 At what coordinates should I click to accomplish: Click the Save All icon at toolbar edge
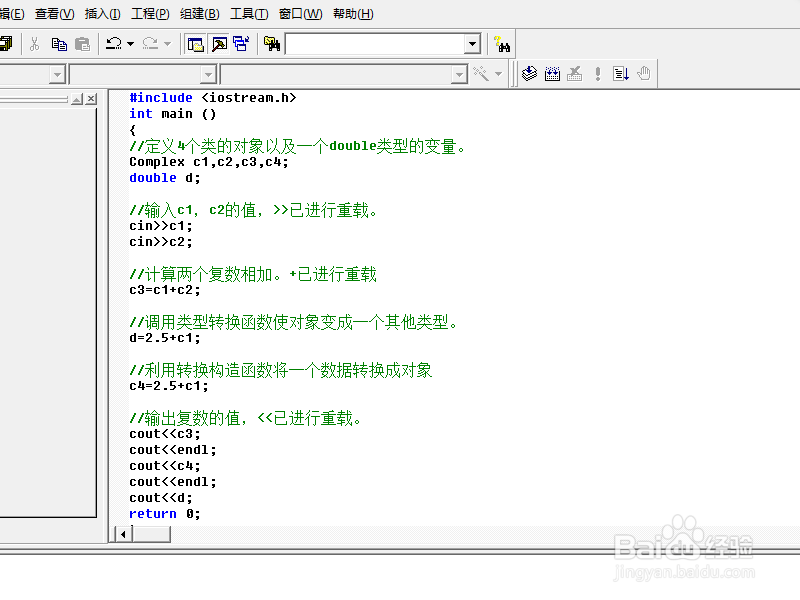tap(6, 44)
